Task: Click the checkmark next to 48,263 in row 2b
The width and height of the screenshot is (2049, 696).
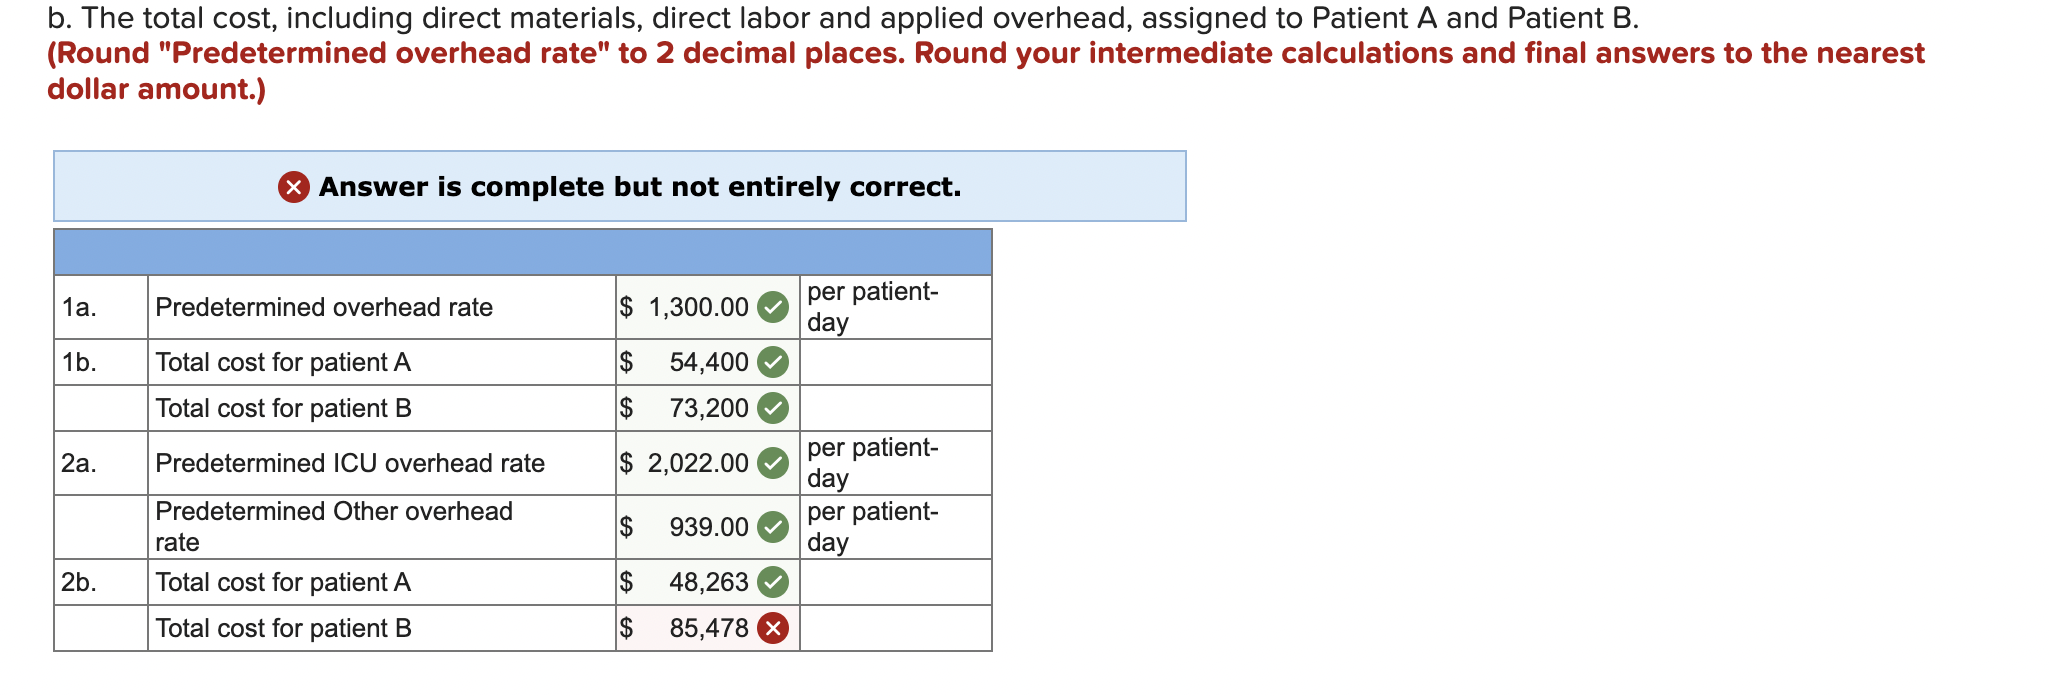Action: (774, 581)
